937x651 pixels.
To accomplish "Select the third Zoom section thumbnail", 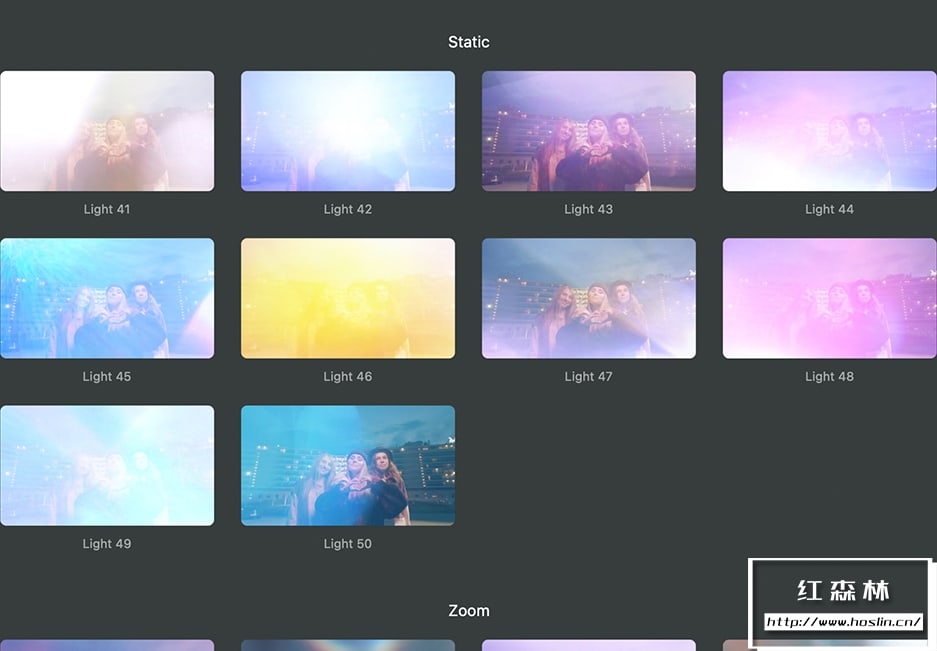I will (x=589, y=646).
